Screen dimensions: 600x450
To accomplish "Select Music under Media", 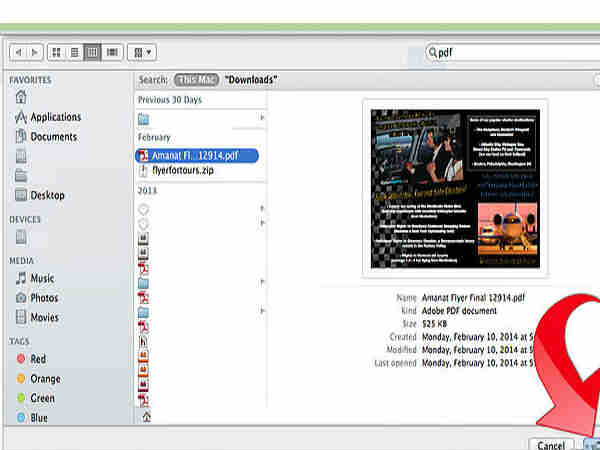I will coord(41,278).
